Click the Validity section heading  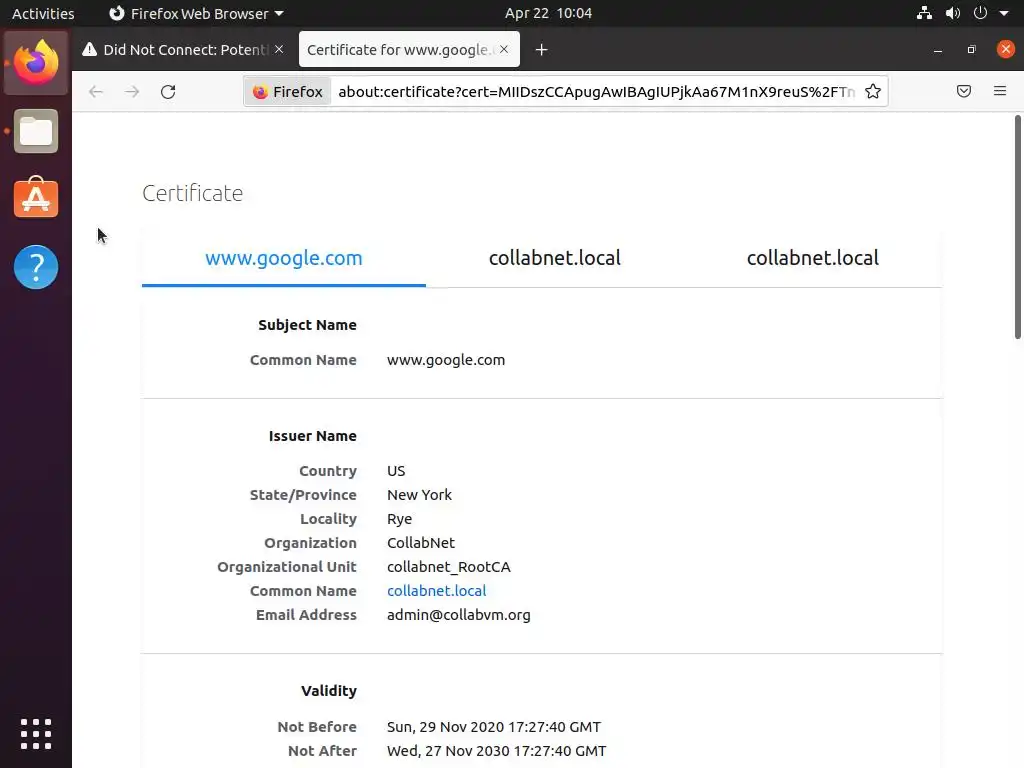pos(328,691)
